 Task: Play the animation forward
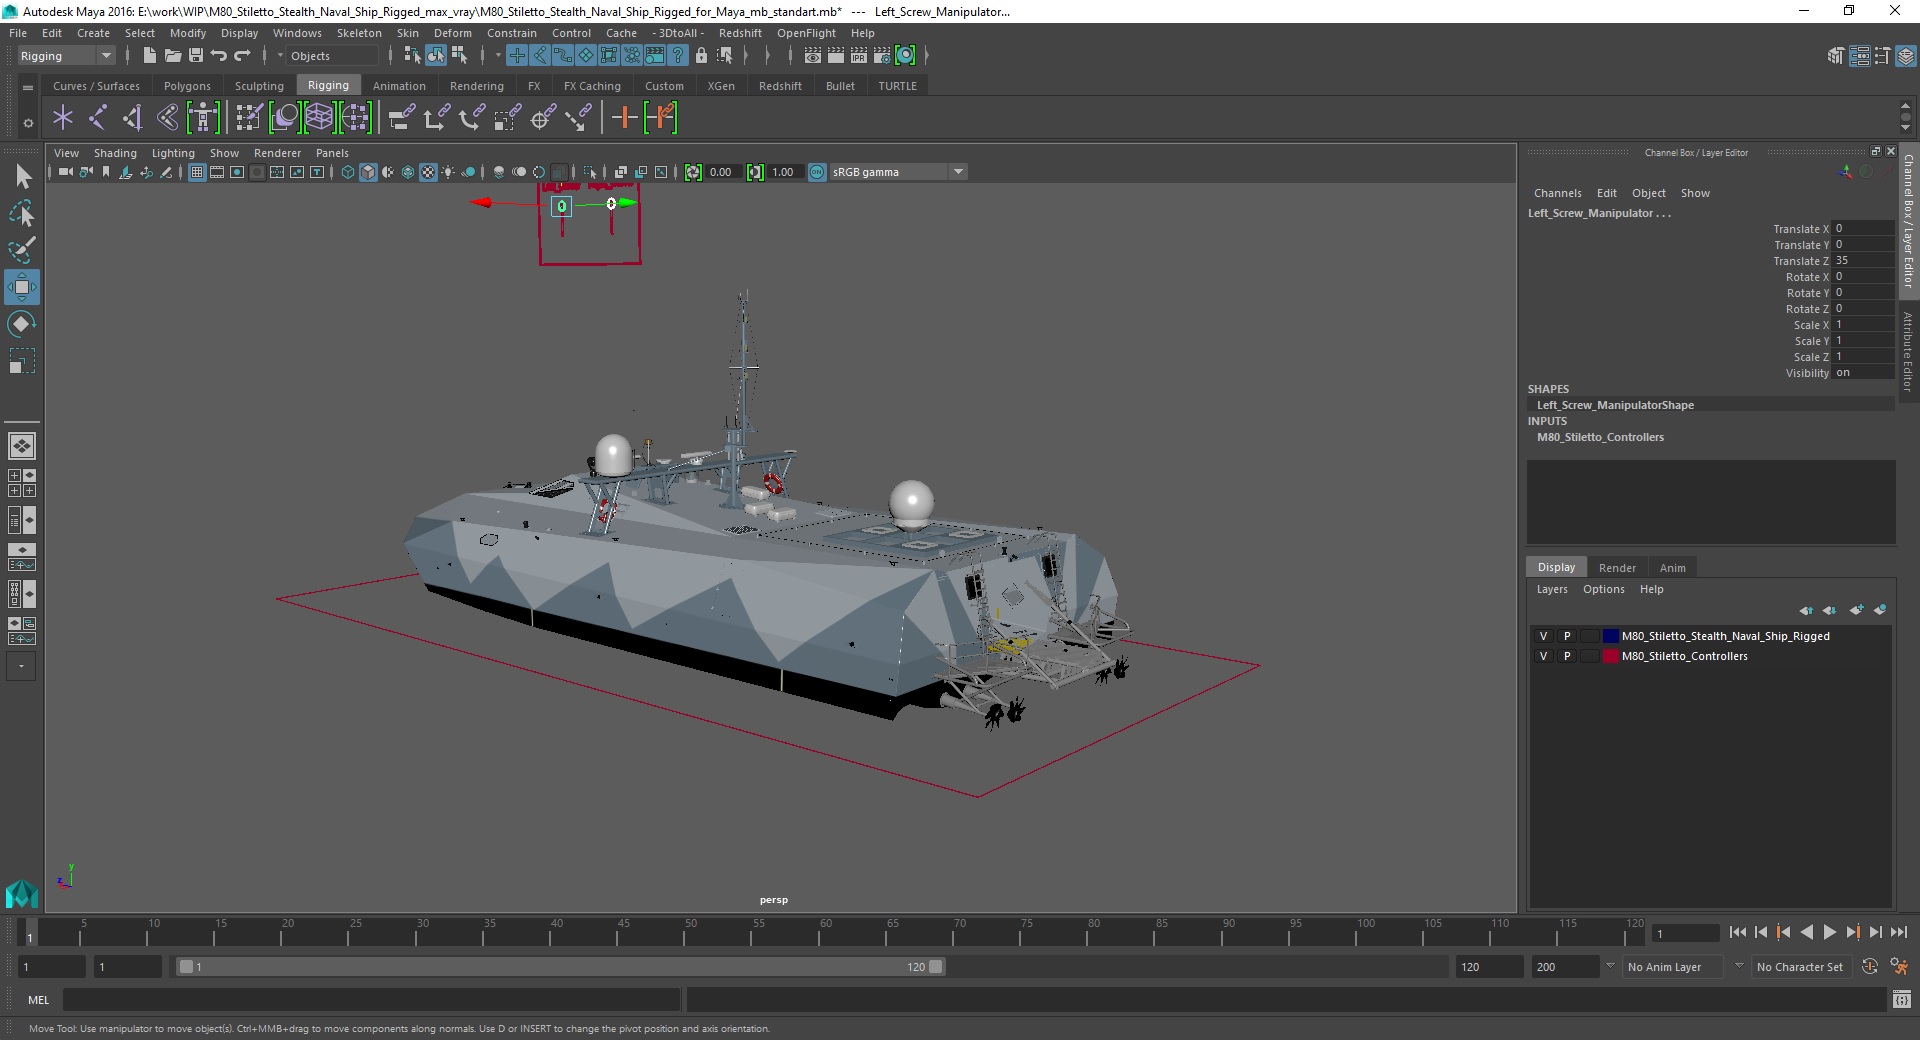1830,932
